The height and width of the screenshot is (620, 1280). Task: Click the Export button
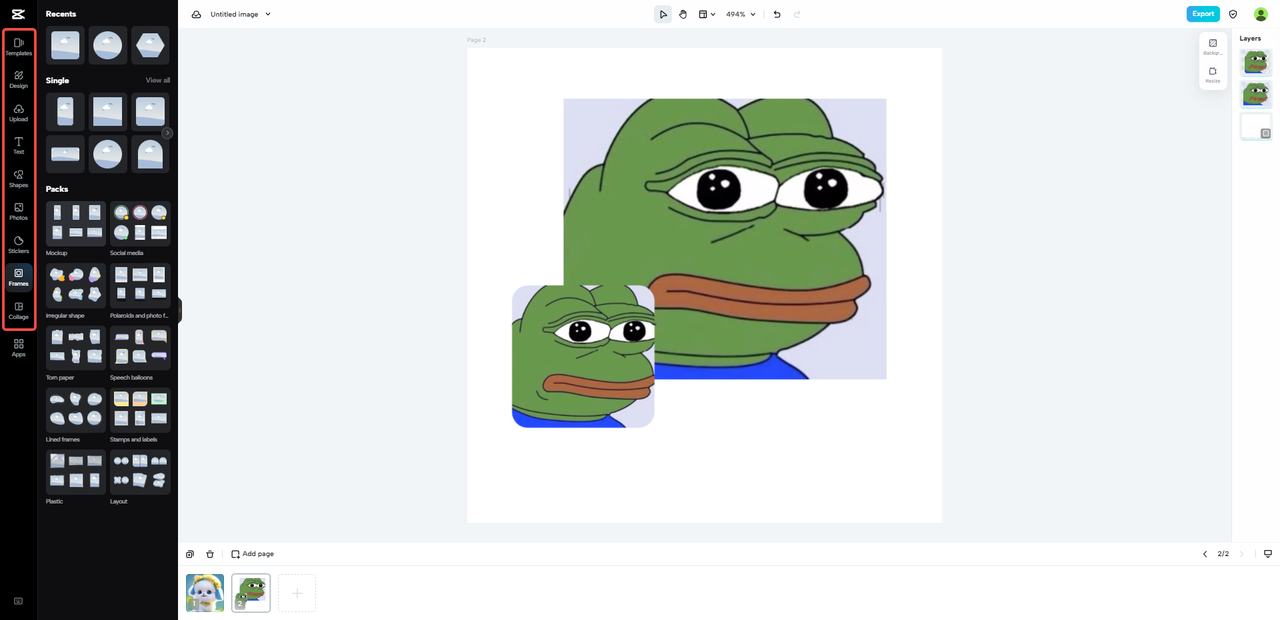pyautogui.click(x=1203, y=14)
